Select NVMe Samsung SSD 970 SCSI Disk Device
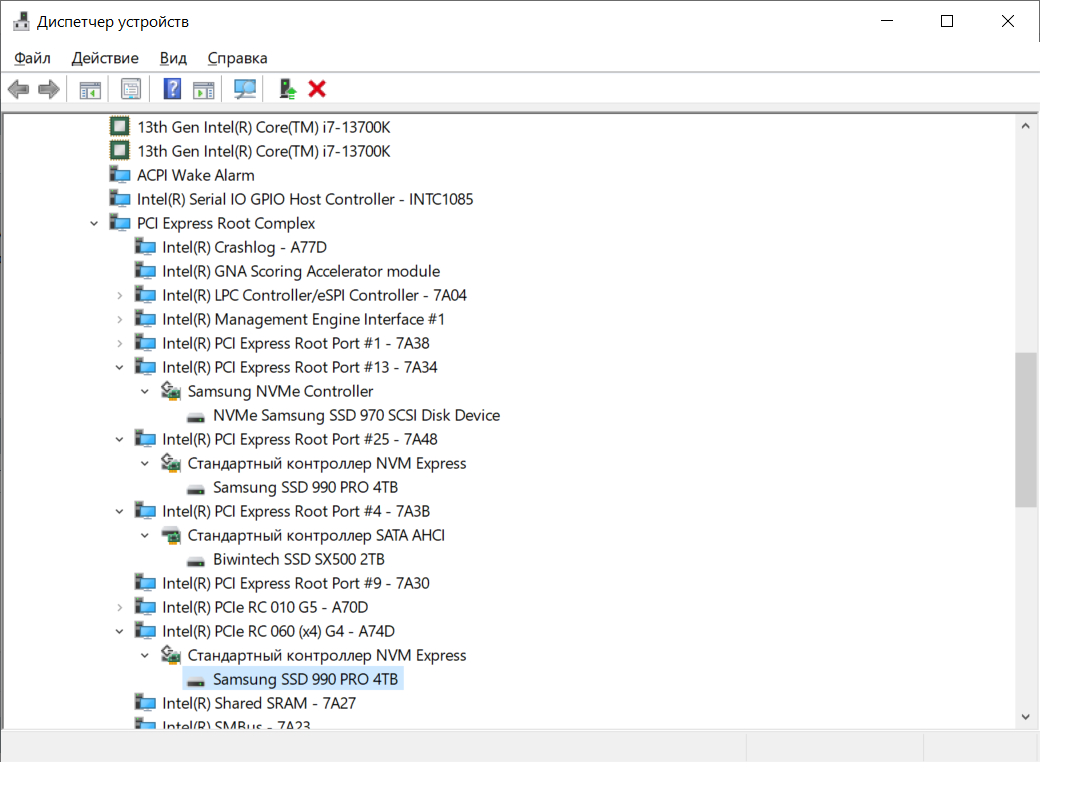 coord(357,416)
